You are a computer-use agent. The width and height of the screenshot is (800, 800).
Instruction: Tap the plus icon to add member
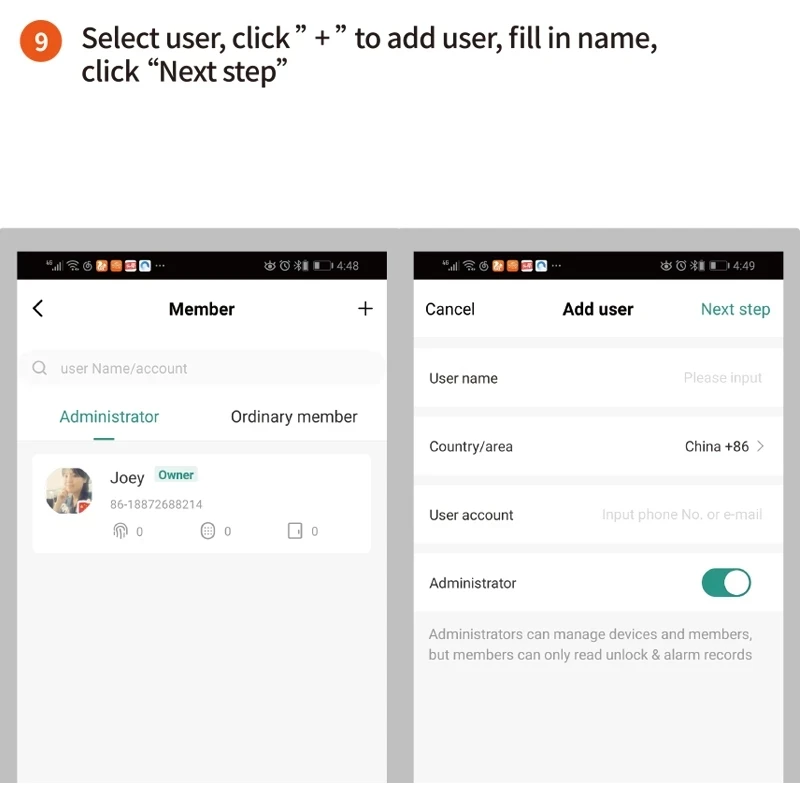(365, 308)
